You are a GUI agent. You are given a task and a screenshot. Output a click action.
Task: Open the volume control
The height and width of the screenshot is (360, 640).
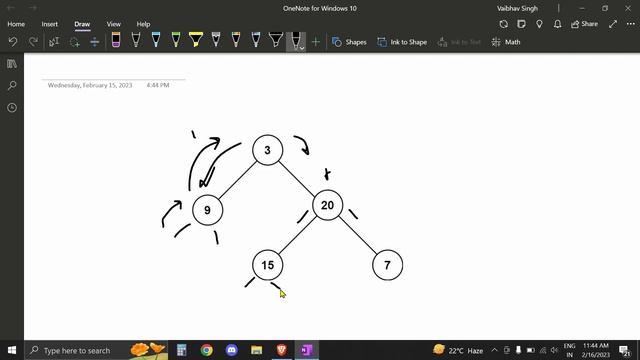(554, 350)
